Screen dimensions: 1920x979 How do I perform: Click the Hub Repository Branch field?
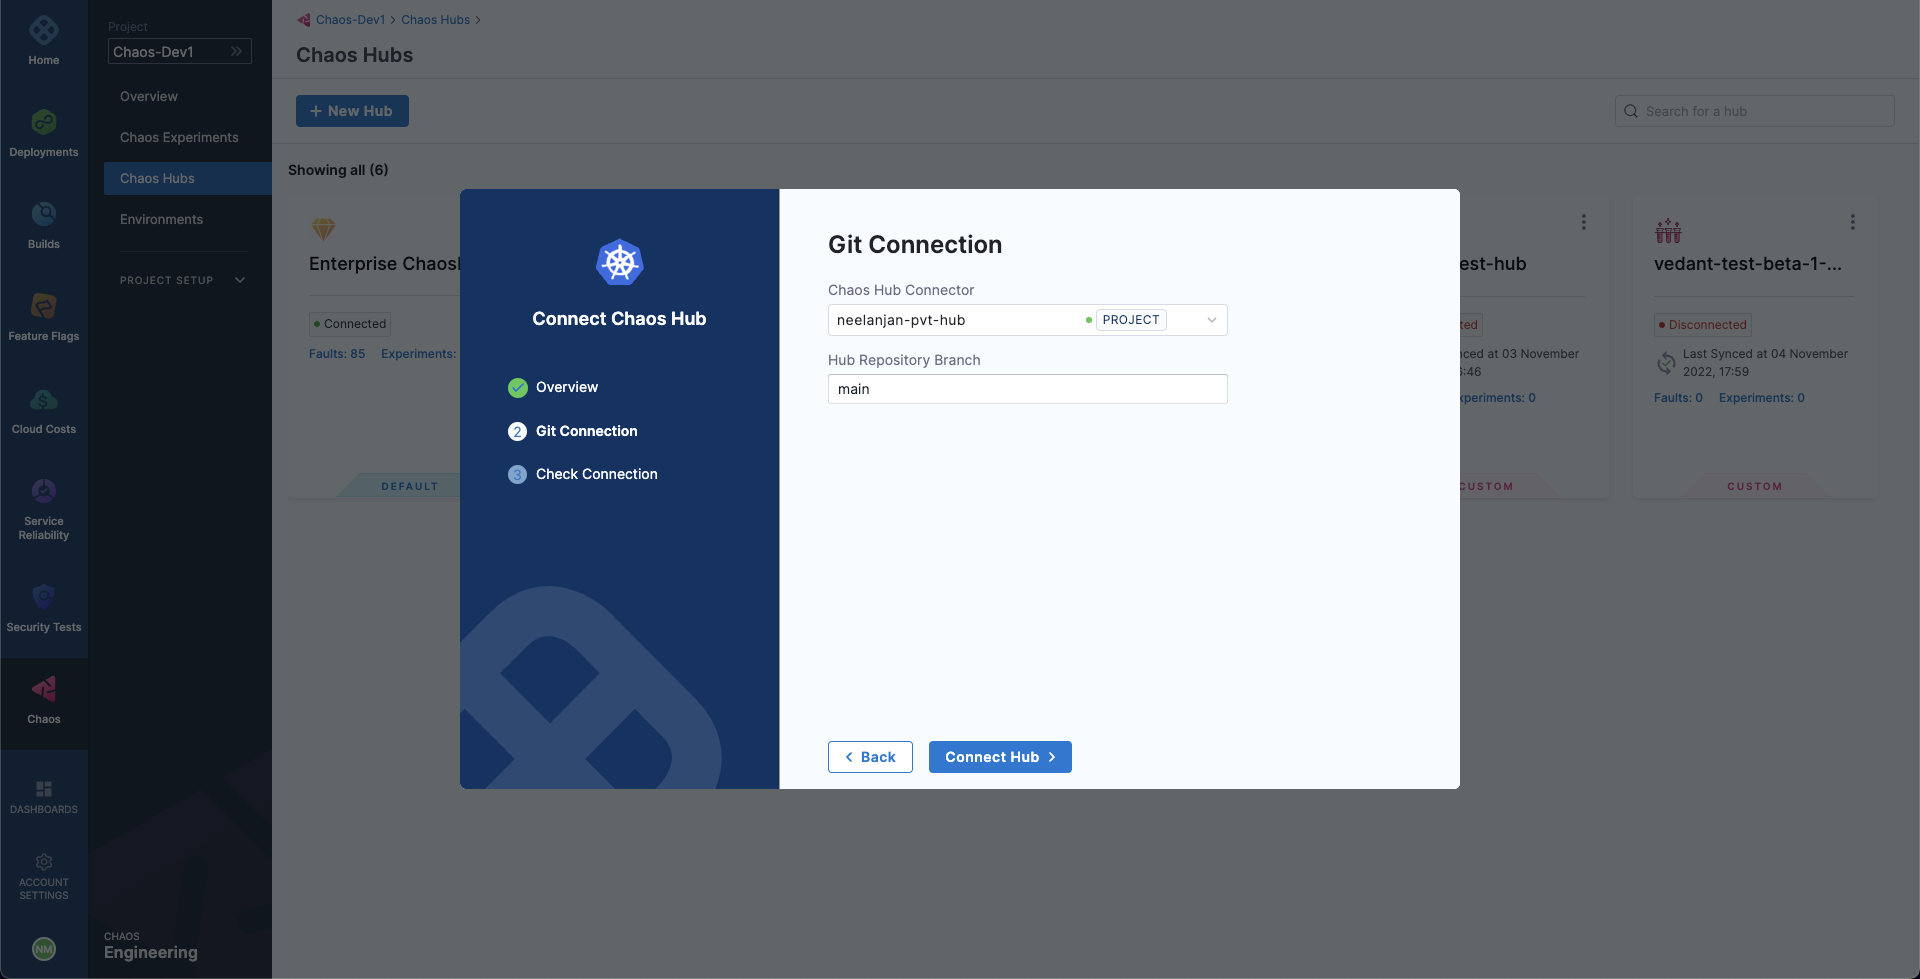click(x=1027, y=389)
